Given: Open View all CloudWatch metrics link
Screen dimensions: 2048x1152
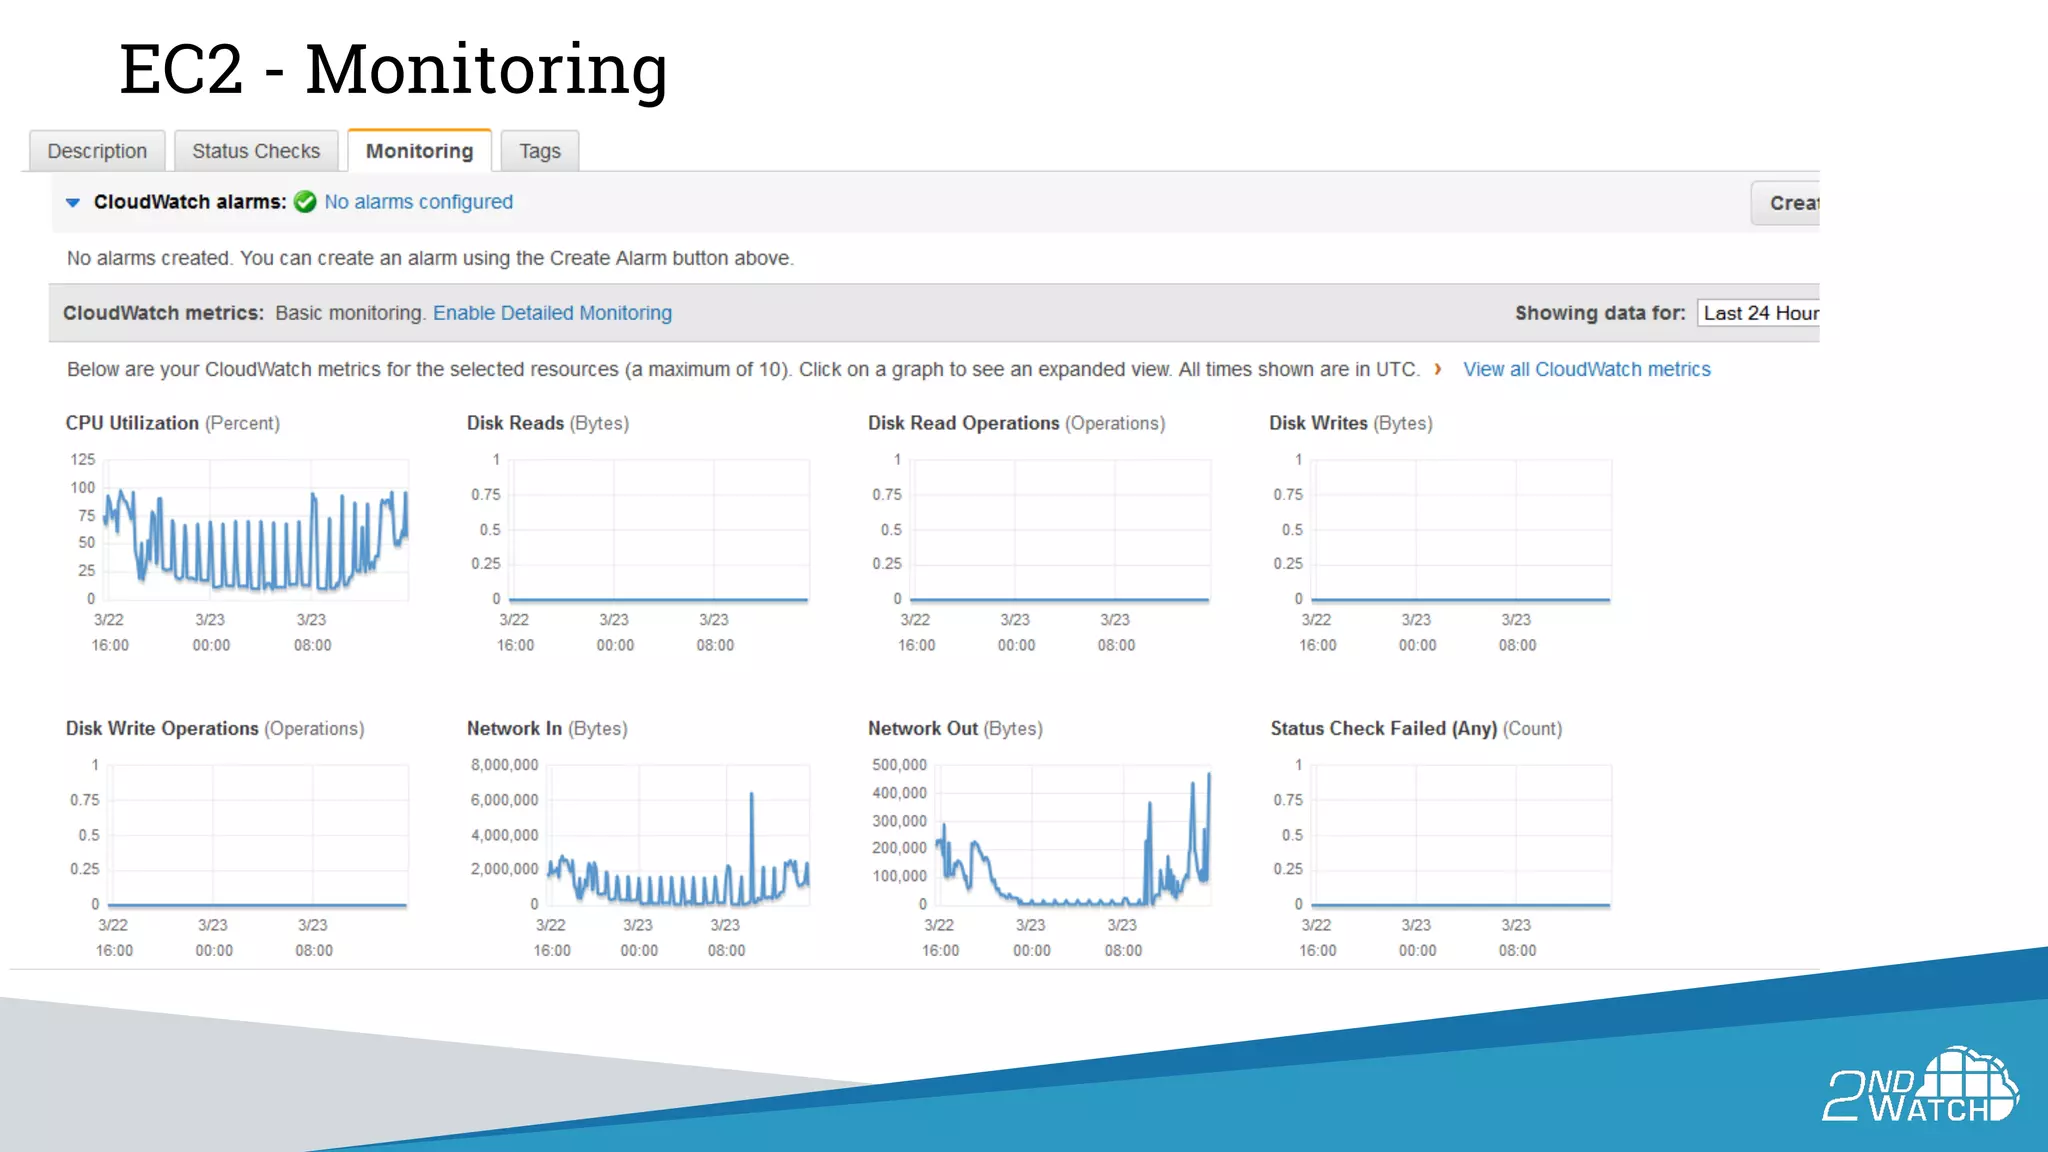Looking at the screenshot, I should [1587, 369].
